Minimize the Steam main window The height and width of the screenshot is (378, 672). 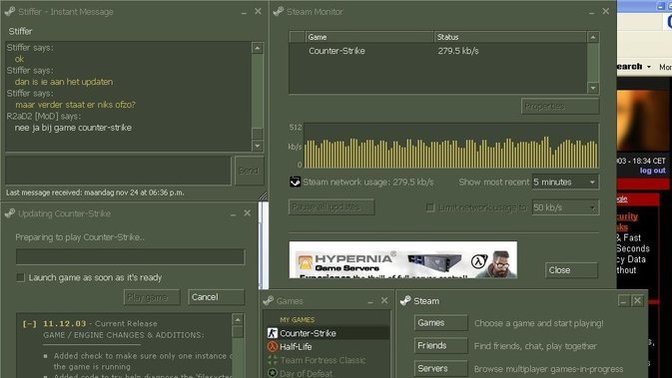tap(623, 301)
